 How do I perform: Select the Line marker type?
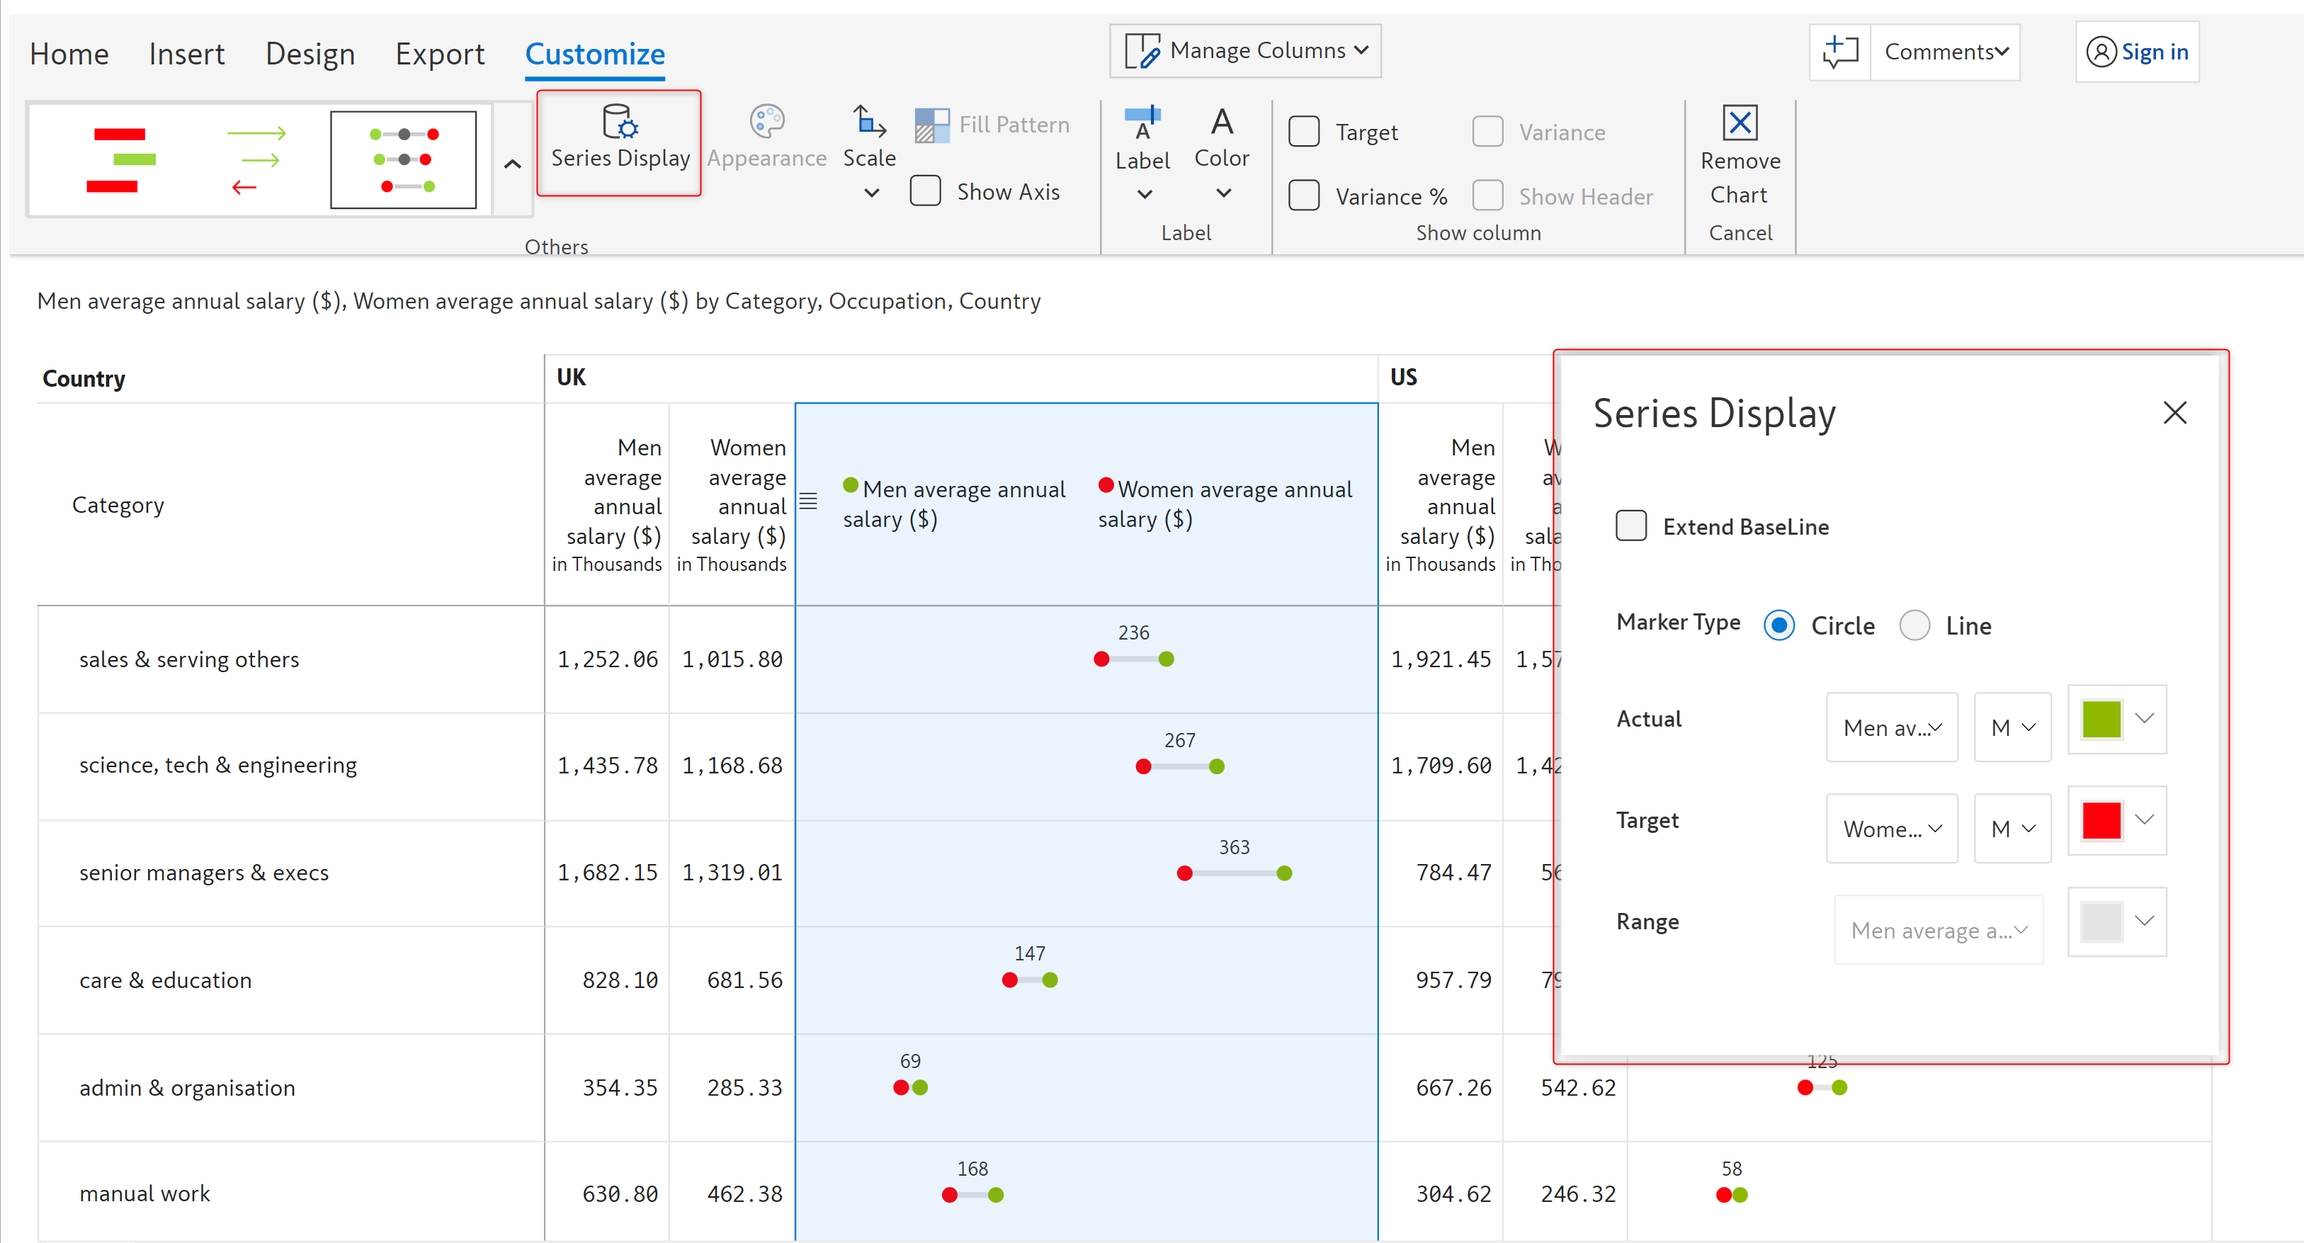pos(1914,626)
